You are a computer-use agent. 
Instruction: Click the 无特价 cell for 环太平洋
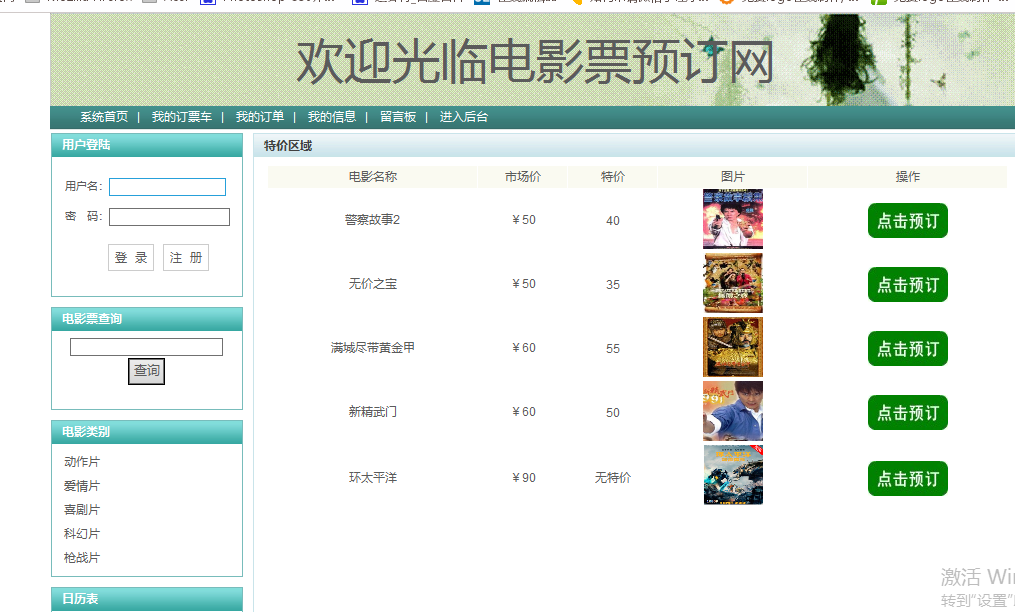tap(612, 478)
